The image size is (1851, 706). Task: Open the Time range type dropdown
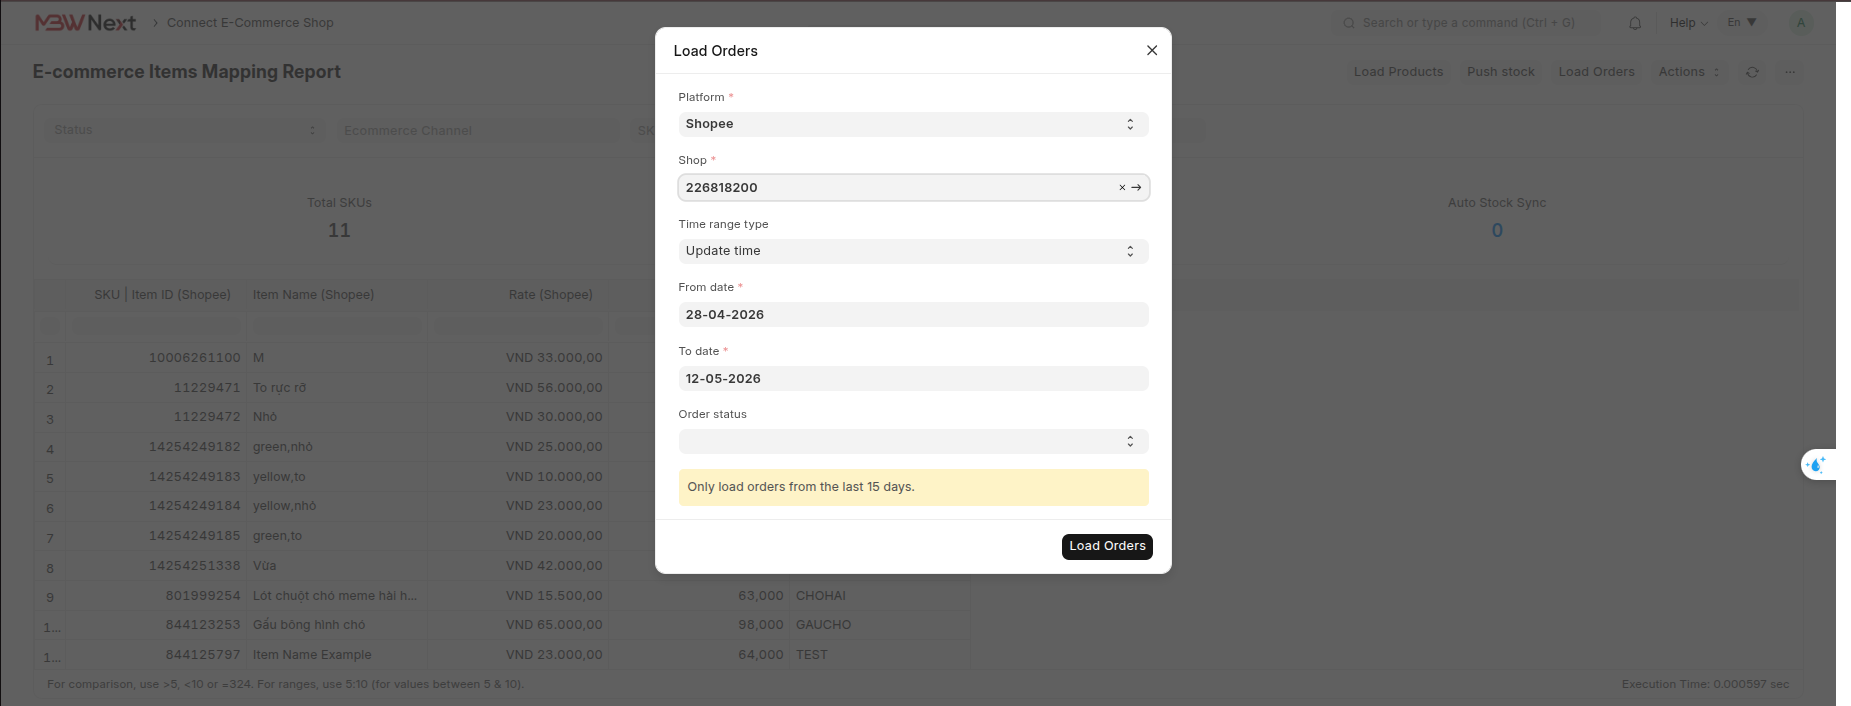click(x=913, y=251)
